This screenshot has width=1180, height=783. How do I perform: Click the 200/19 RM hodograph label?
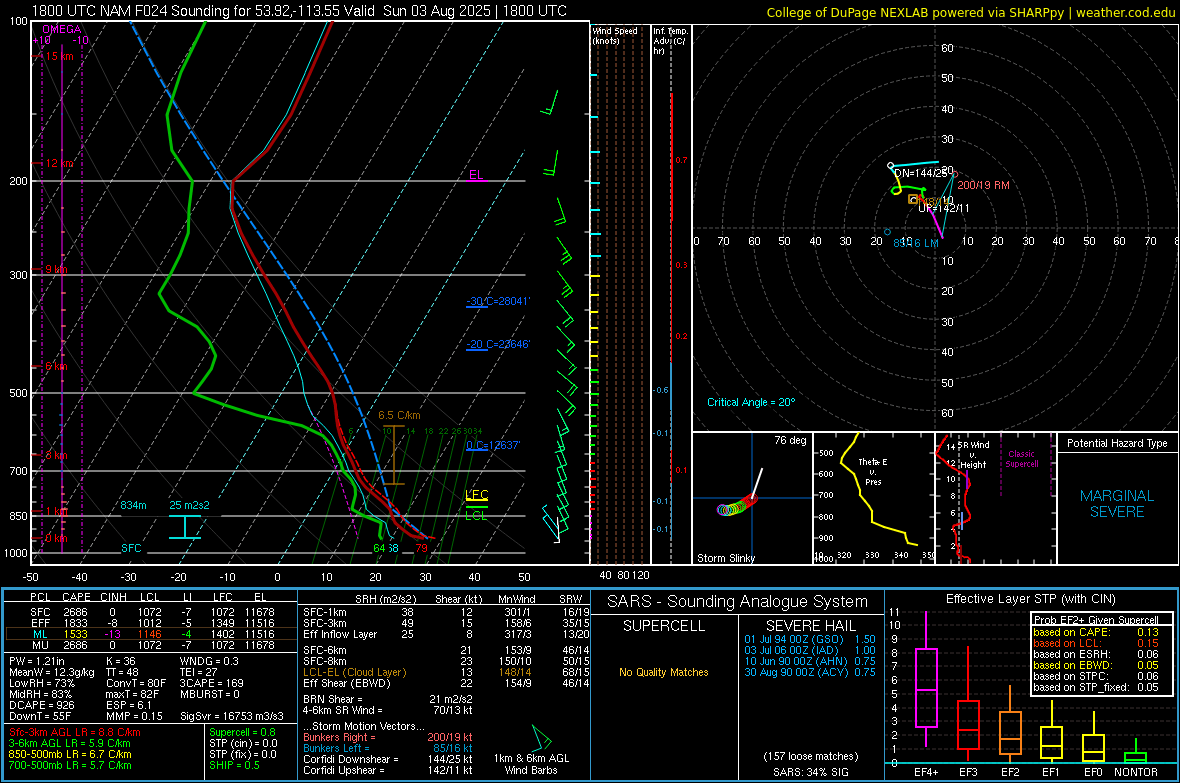984,184
